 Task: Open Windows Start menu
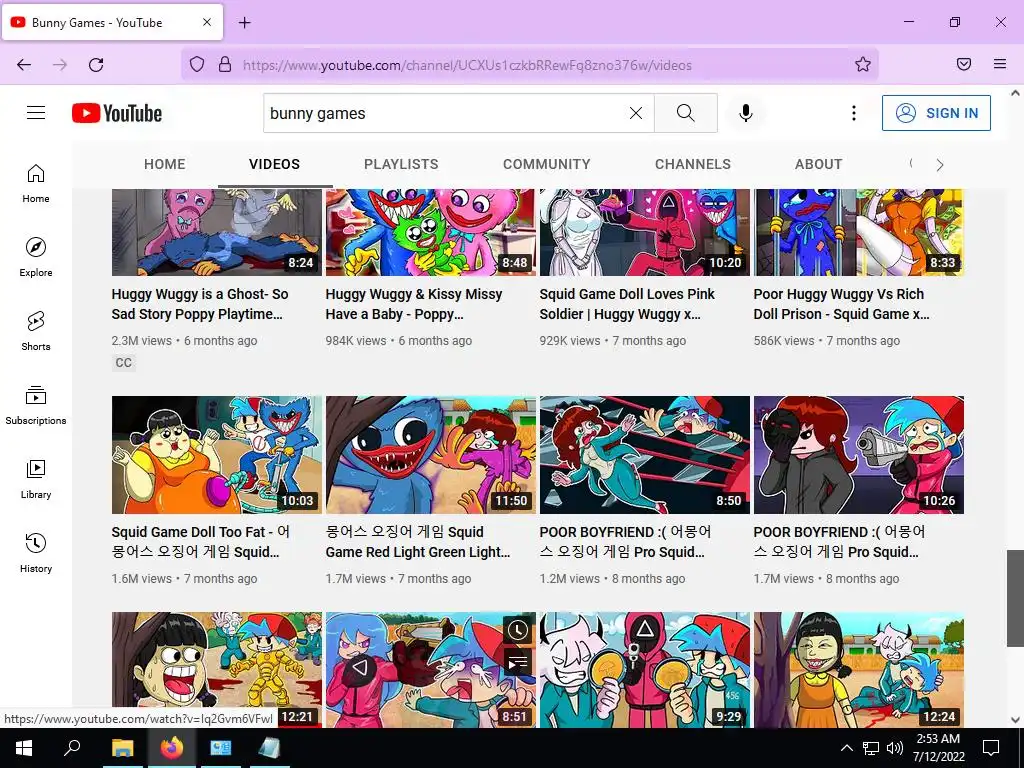(24, 748)
